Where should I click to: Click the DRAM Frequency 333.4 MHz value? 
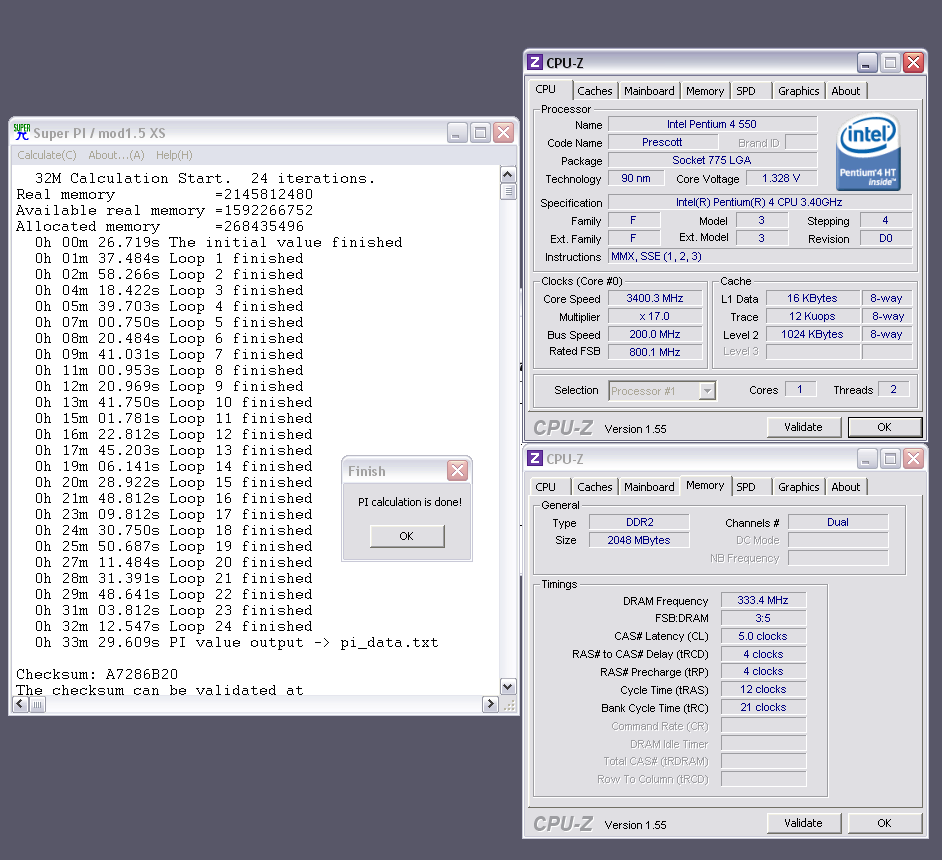(763, 601)
